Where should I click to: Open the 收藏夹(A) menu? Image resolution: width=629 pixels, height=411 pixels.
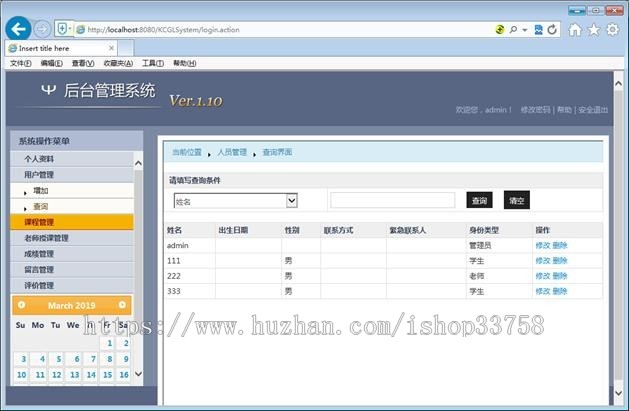tap(118, 63)
